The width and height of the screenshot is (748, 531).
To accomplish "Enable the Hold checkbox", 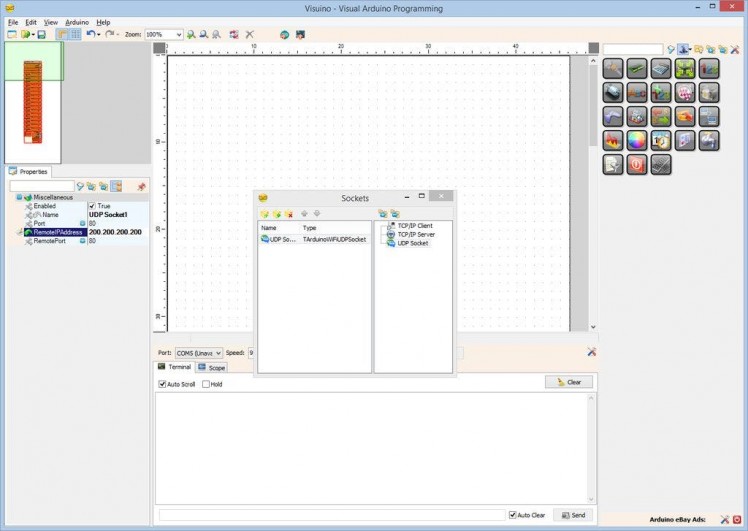I will pos(206,384).
